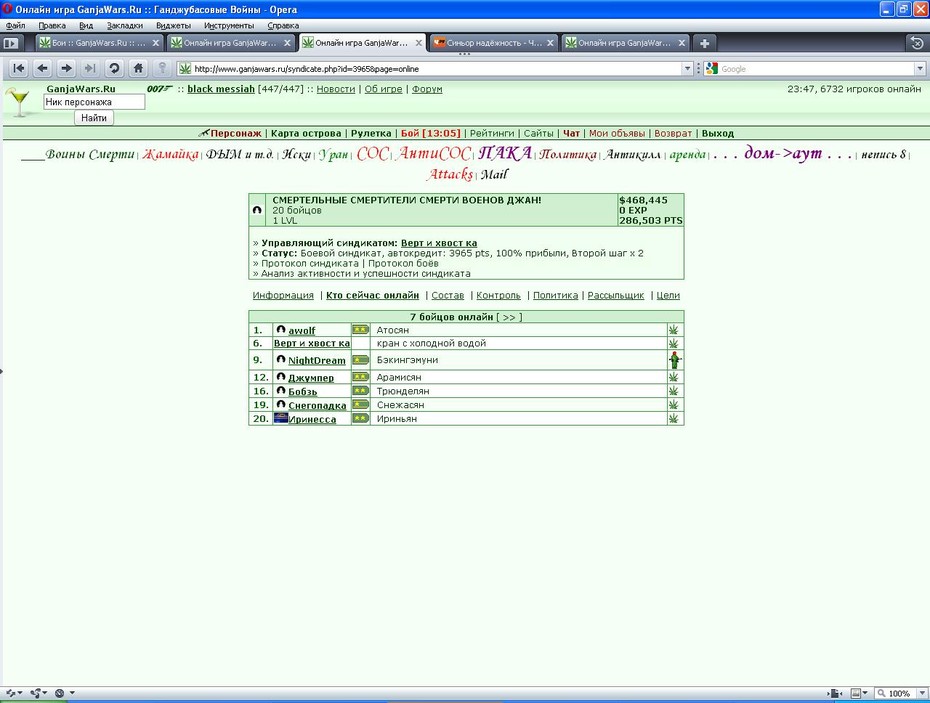Image resolution: width=930 pixels, height=703 pixels.
Task: Click the Opera rewind navigation button
Action: click(x=18, y=68)
